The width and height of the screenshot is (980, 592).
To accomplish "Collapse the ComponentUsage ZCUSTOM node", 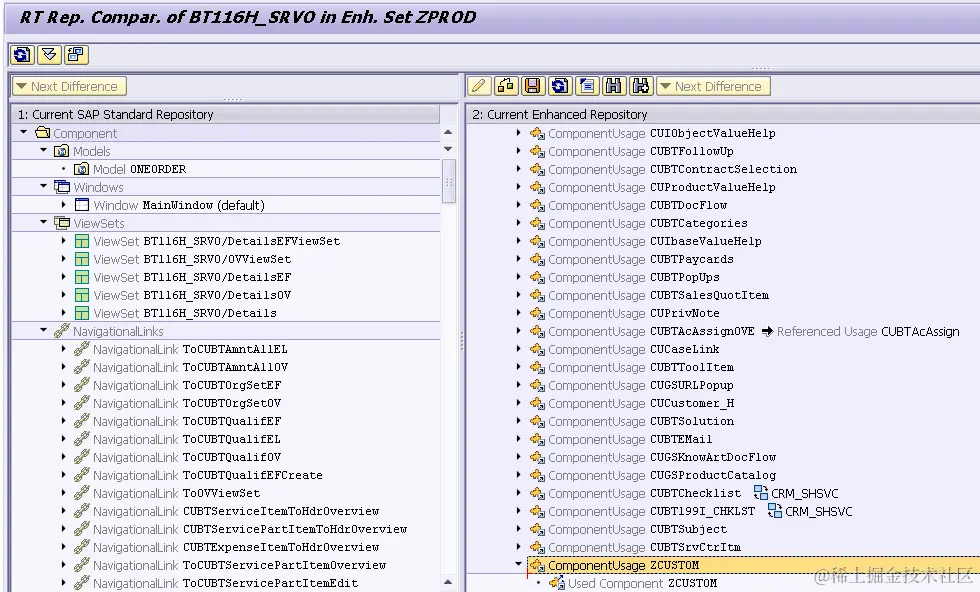I will point(518,564).
